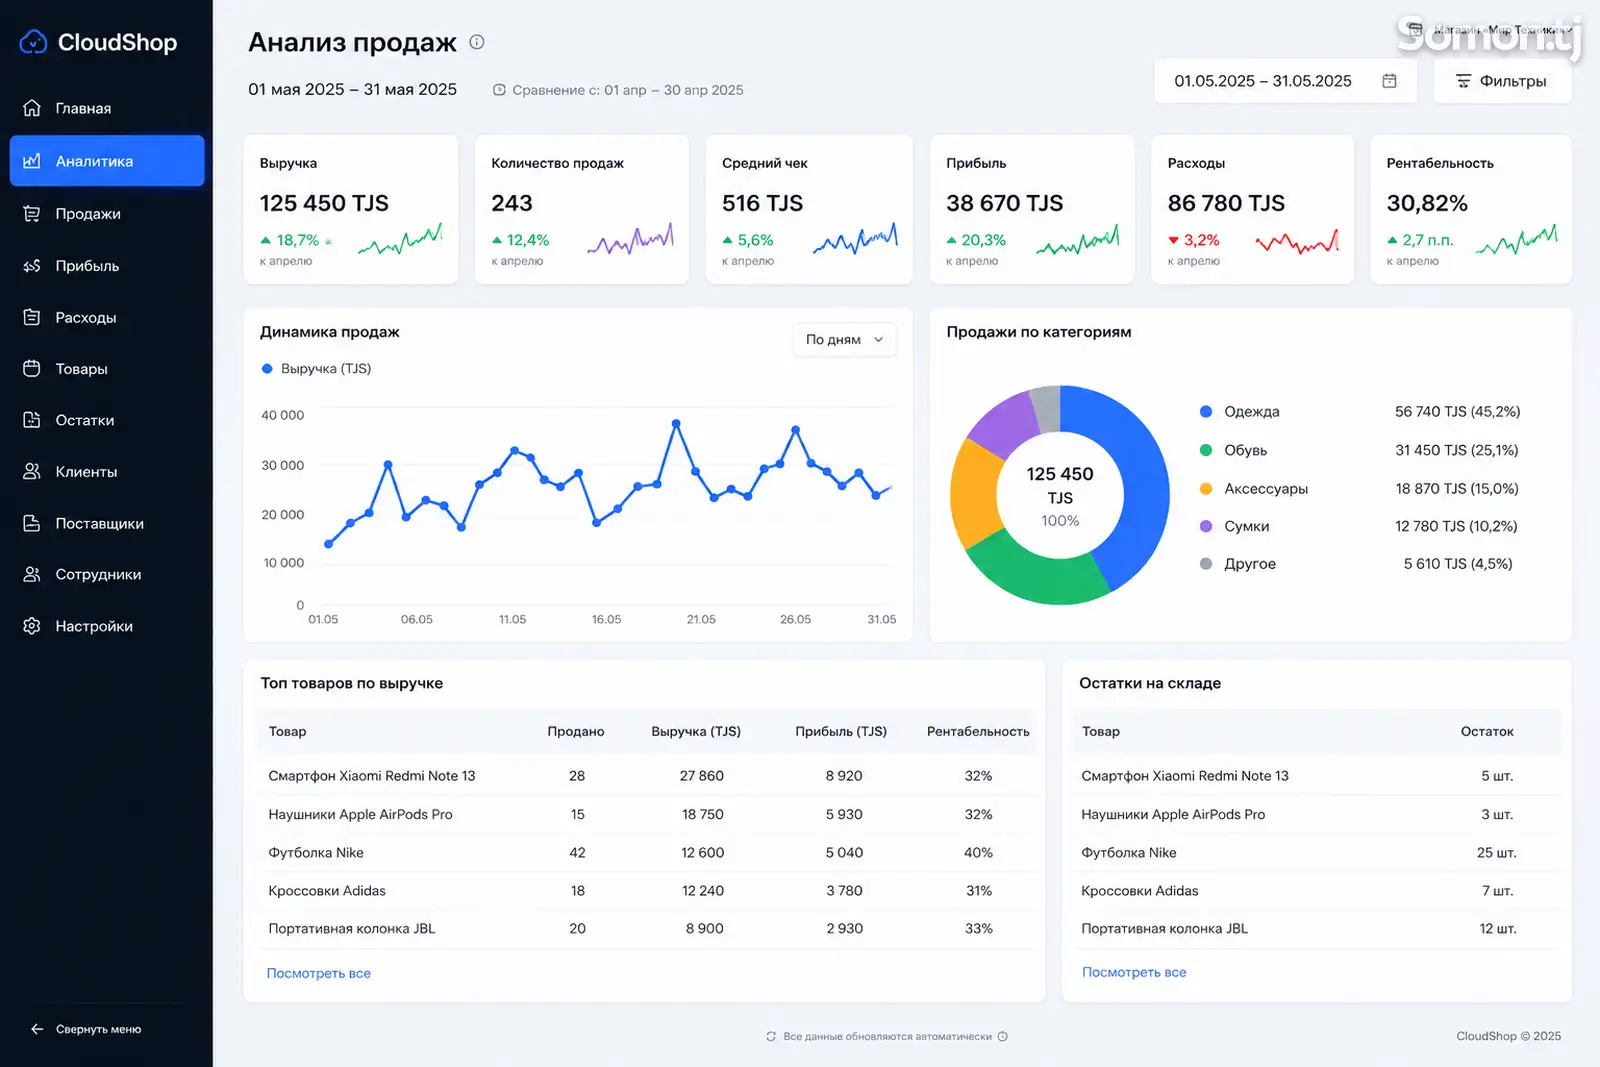Toggle the Выручка (TJS) chart legend
1600x1067 pixels.
[x=316, y=369]
